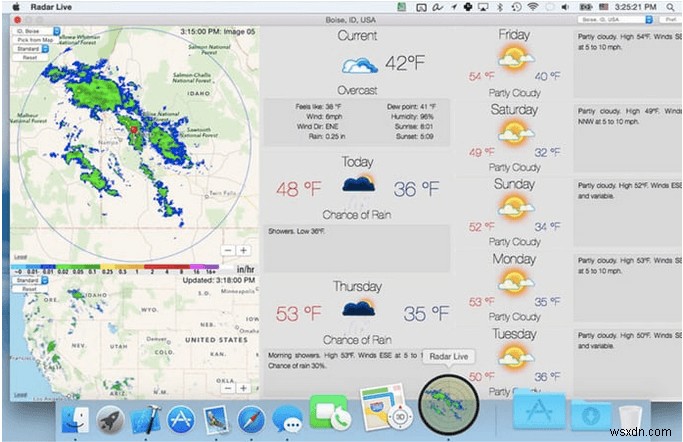Open the Radar Live application menu
683x442 pixels.
pos(51,7)
